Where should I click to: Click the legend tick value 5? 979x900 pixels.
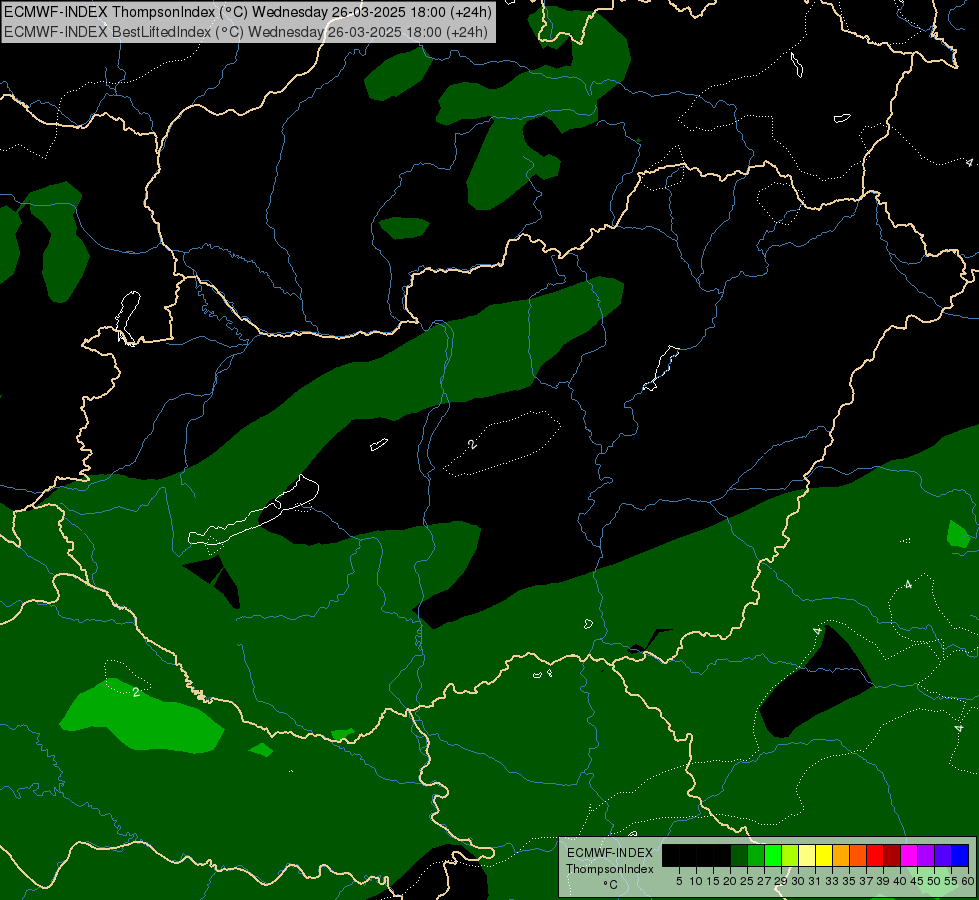[x=679, y=881]
